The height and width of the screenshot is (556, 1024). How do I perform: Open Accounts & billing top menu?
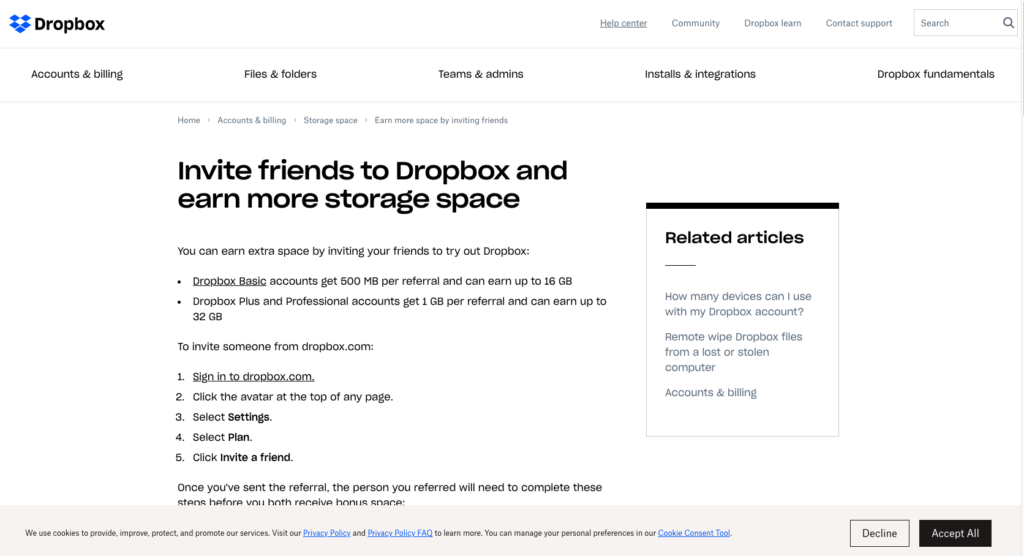77,74
